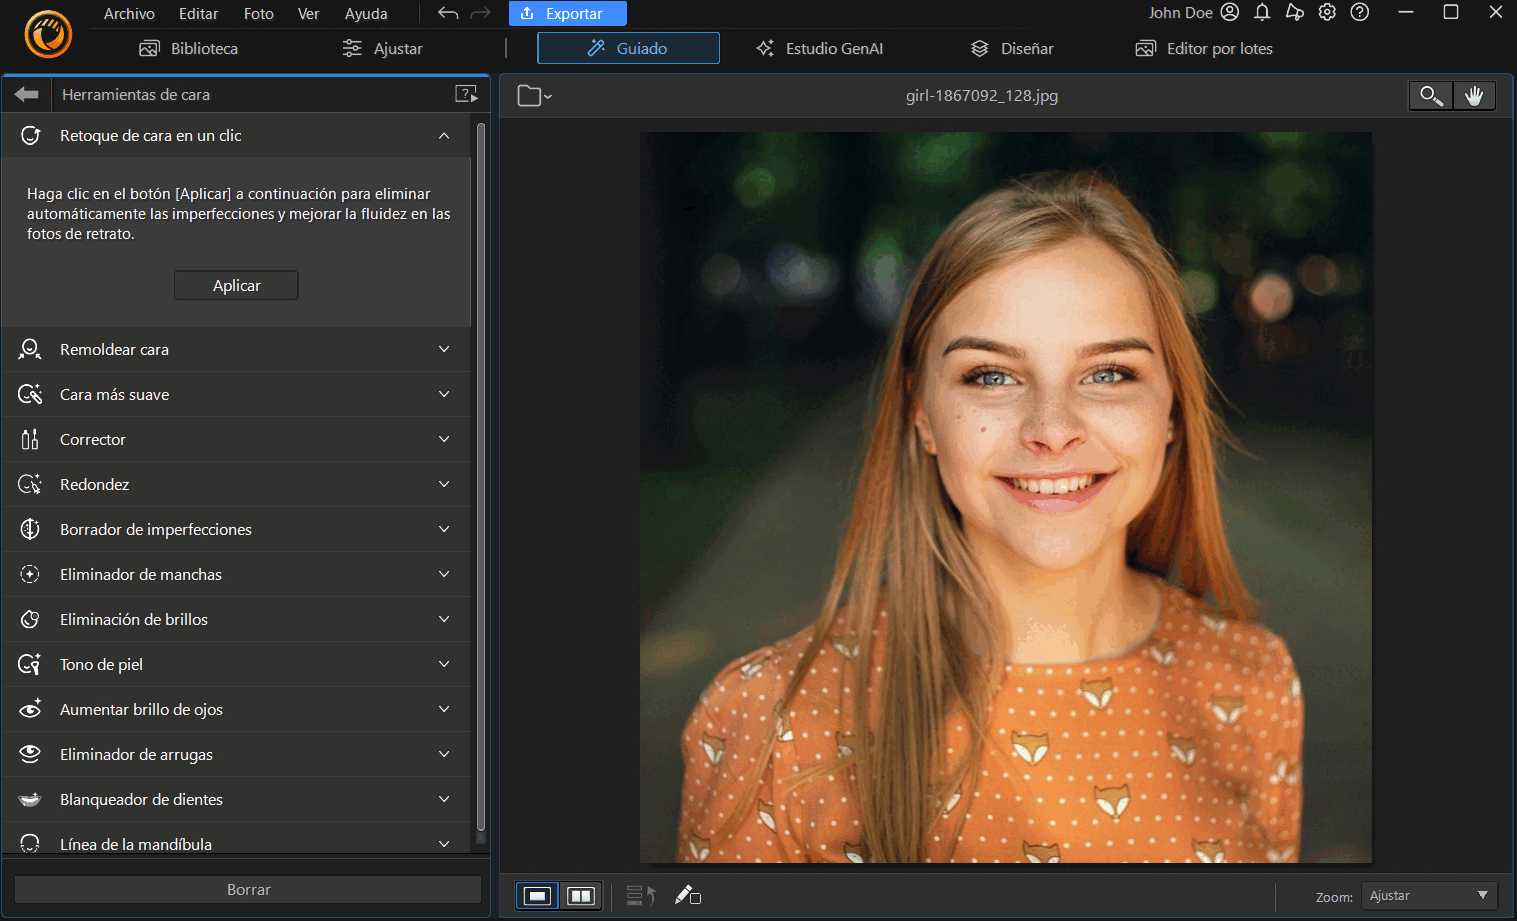Switch to the Estudio GenAI tab
This screenshot has height=921, width=1517.
[819, 48]
